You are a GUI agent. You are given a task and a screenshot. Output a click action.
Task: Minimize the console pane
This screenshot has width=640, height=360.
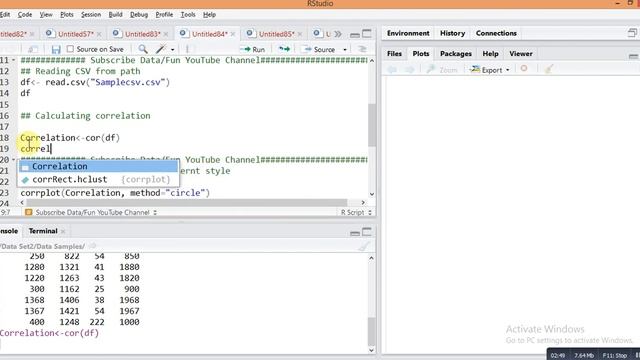click(x=355, y=233)
